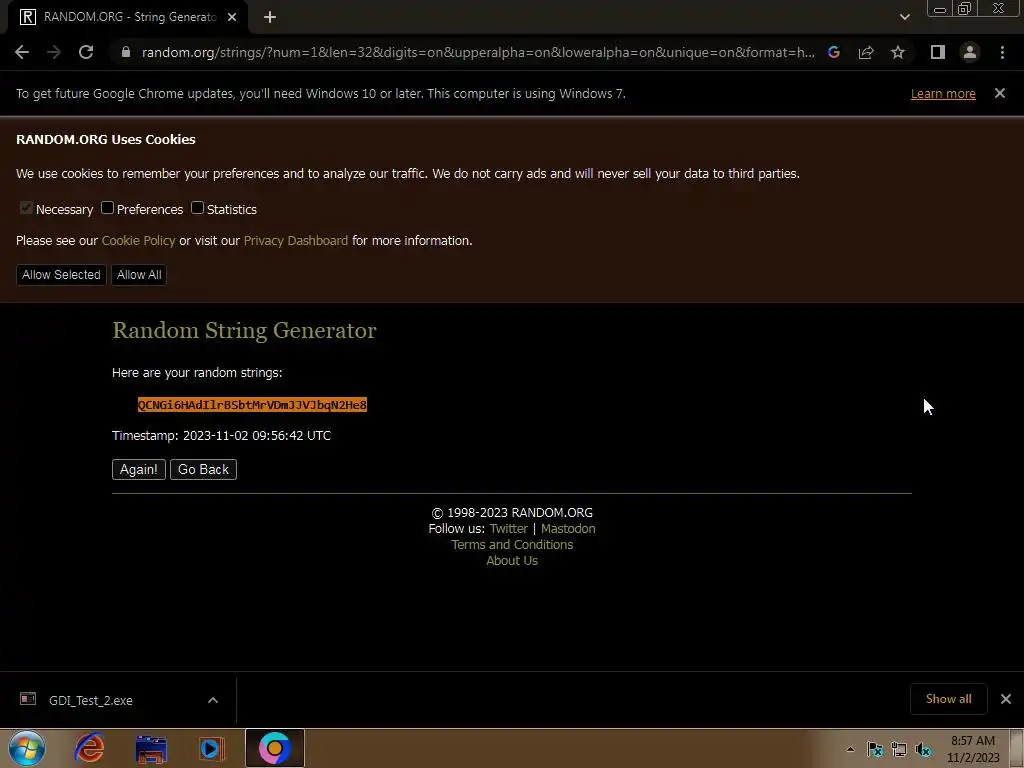
Task: Enable the Statistics cookies checkbox
Action: (197, 208)
